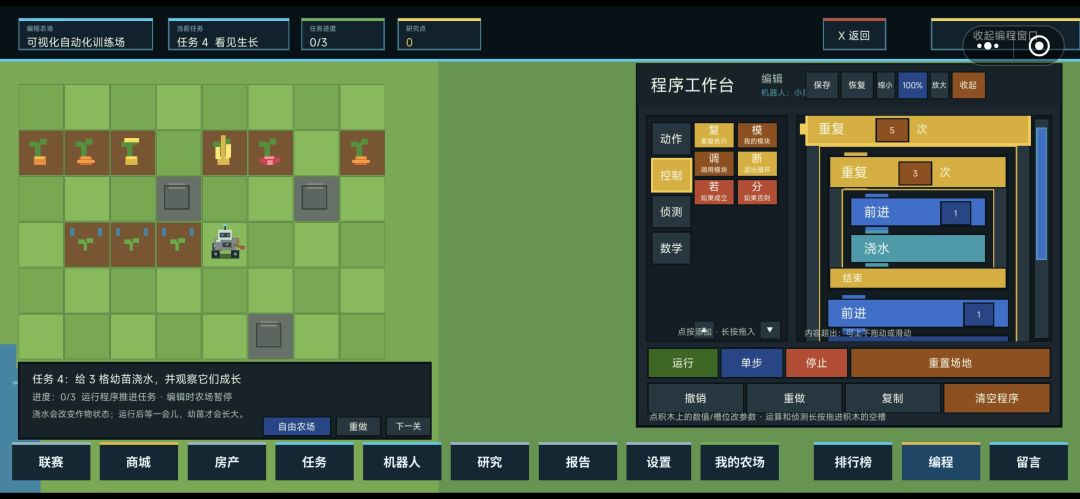Select the 断 exit-loop block

(757, 163)
